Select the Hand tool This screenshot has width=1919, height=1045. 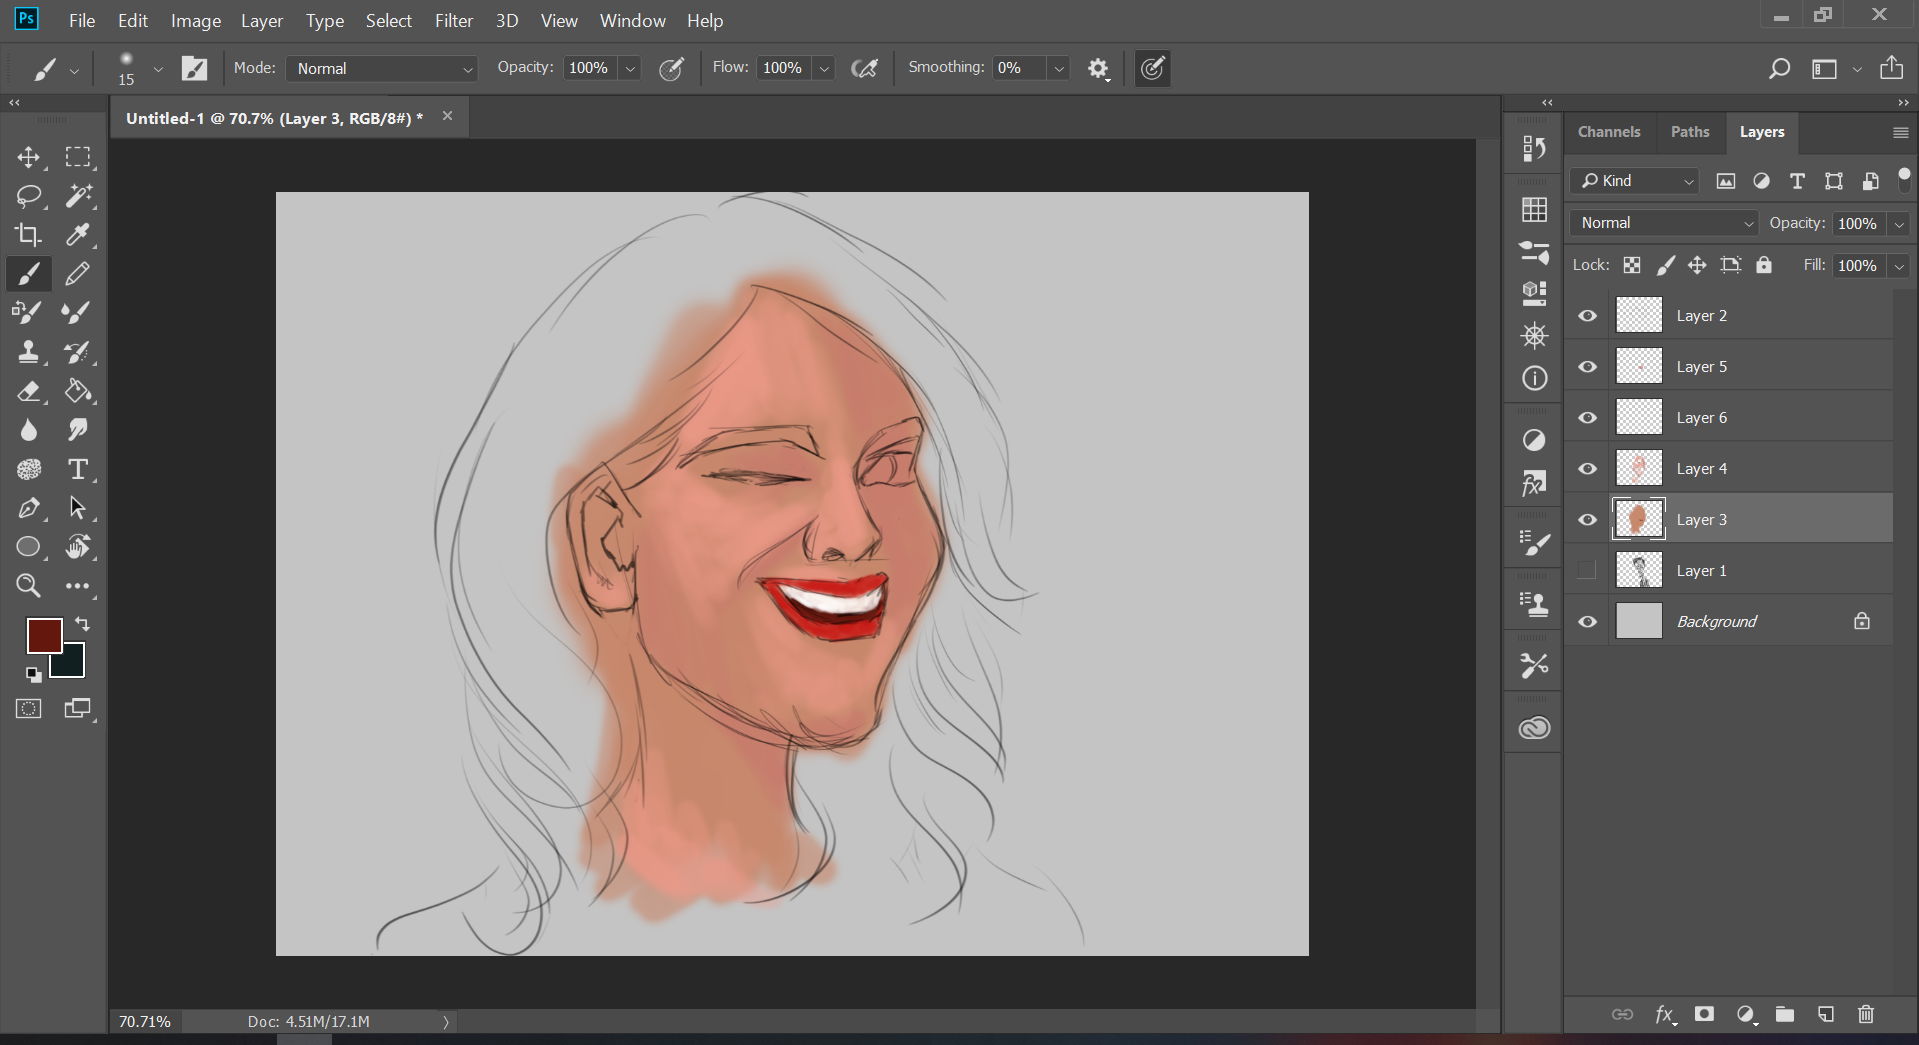(x=78, y=547)
